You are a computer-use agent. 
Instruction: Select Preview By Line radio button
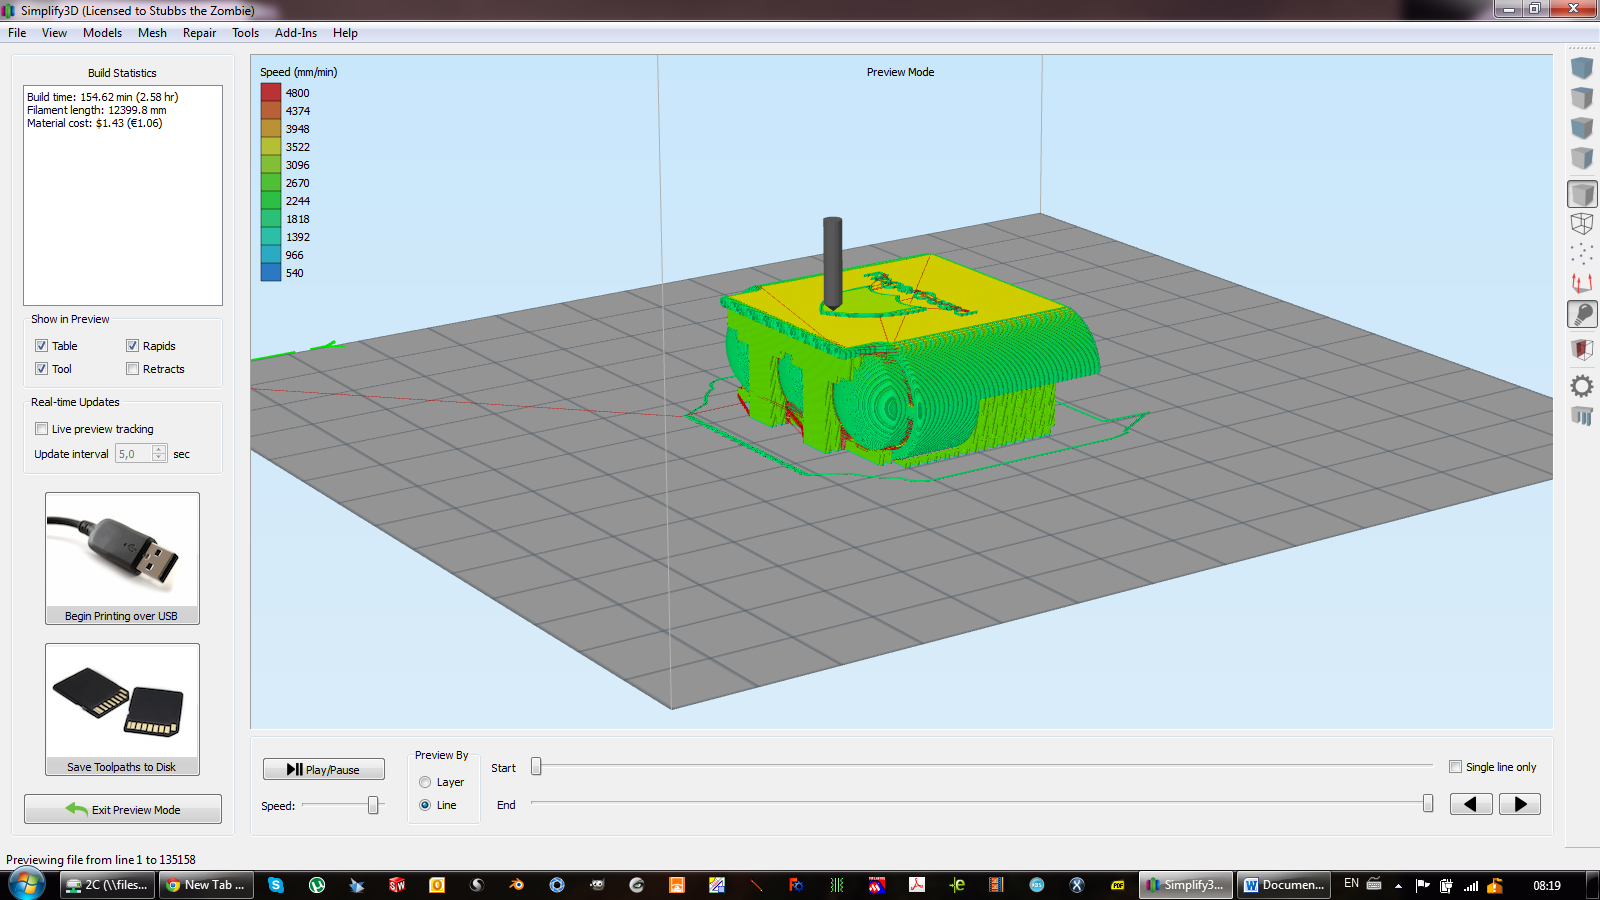(425, 805)
